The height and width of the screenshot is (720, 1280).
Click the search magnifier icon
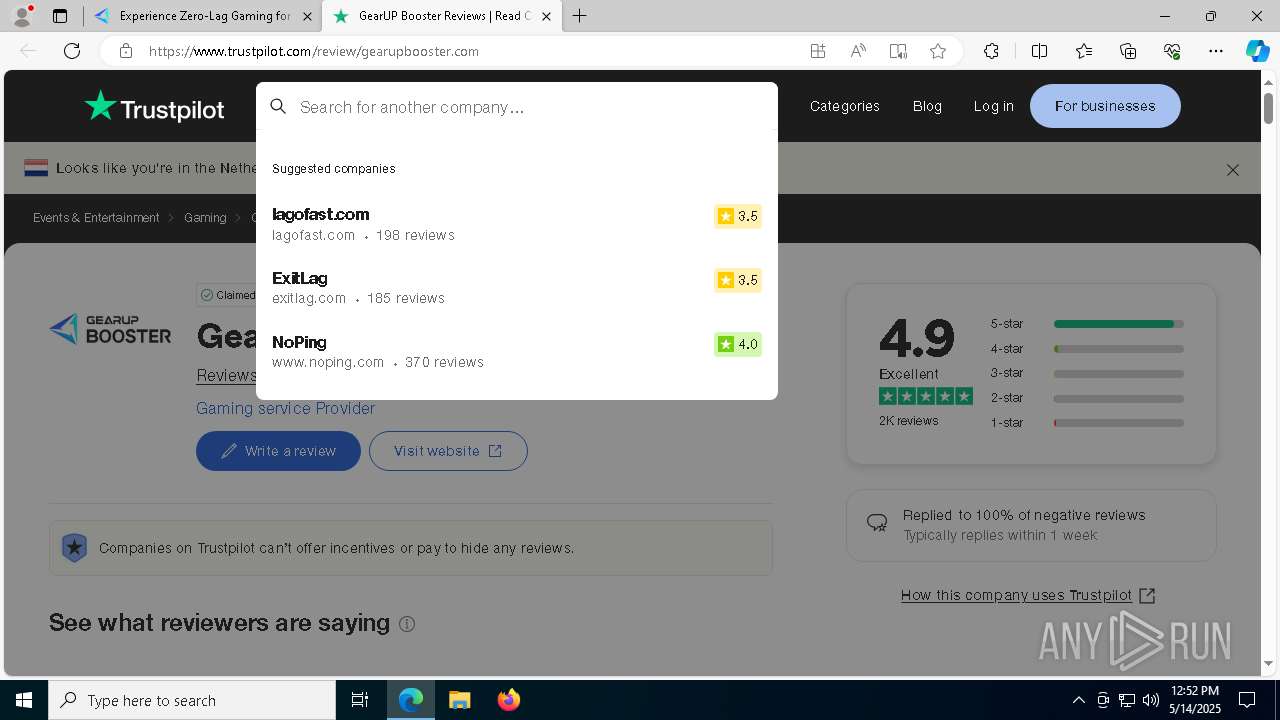pos(279,106)
